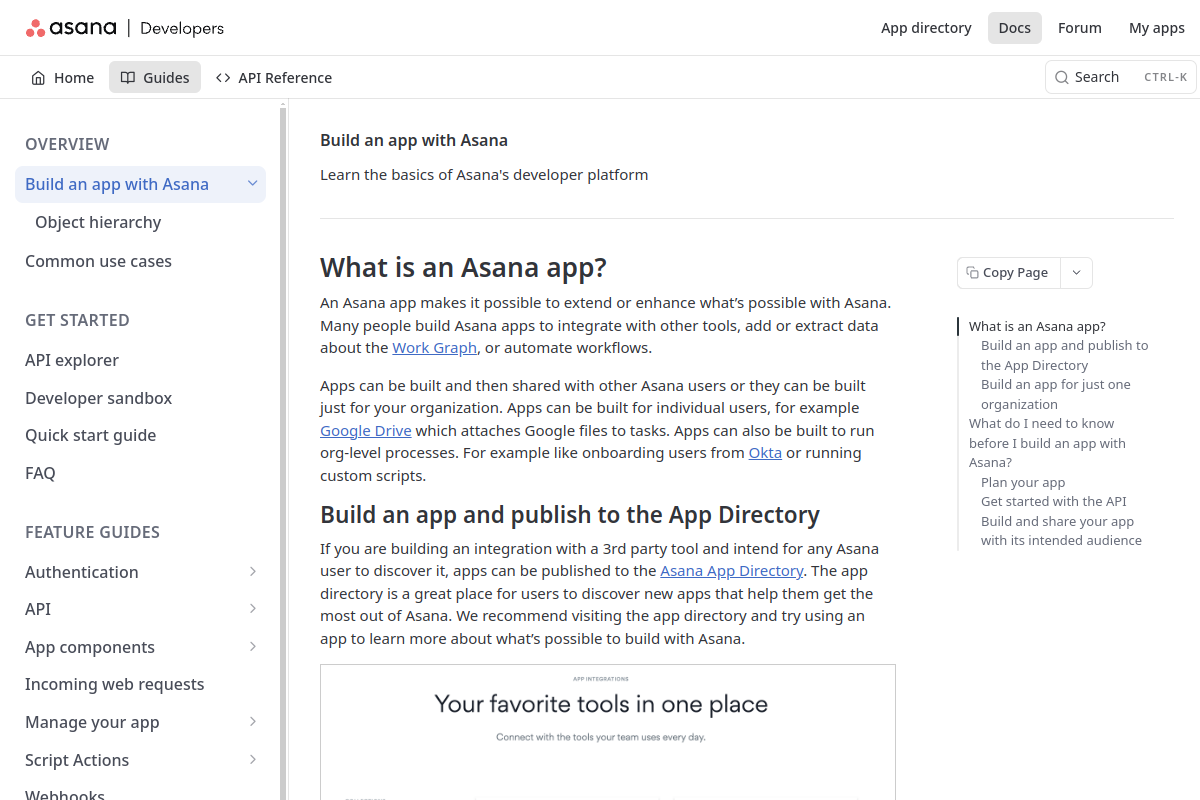Jump to 'Build an app for just one organization'
This screenshot has width=1200, height=800.
[x=1056, y=394]
